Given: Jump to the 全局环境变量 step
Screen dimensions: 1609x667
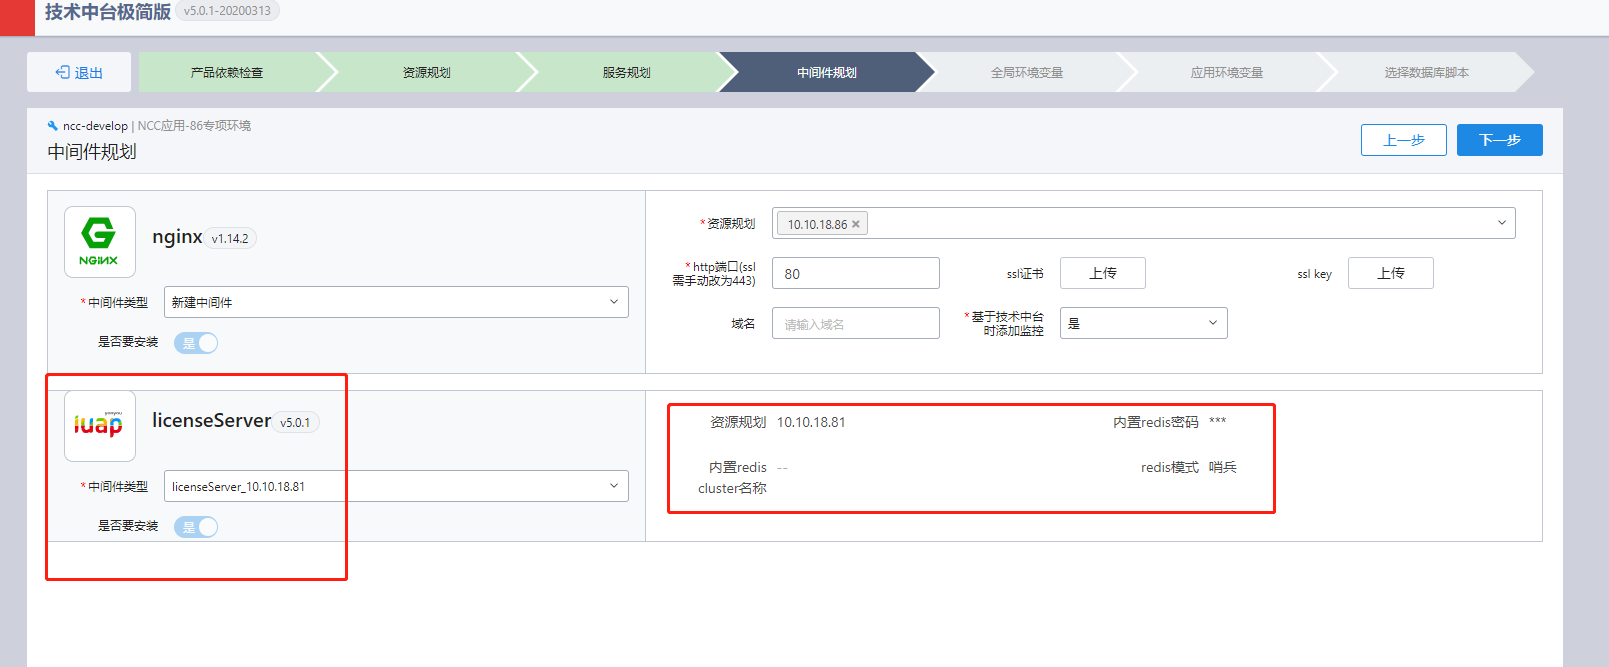Looking at the screenshot, I should coord(1027,73).
